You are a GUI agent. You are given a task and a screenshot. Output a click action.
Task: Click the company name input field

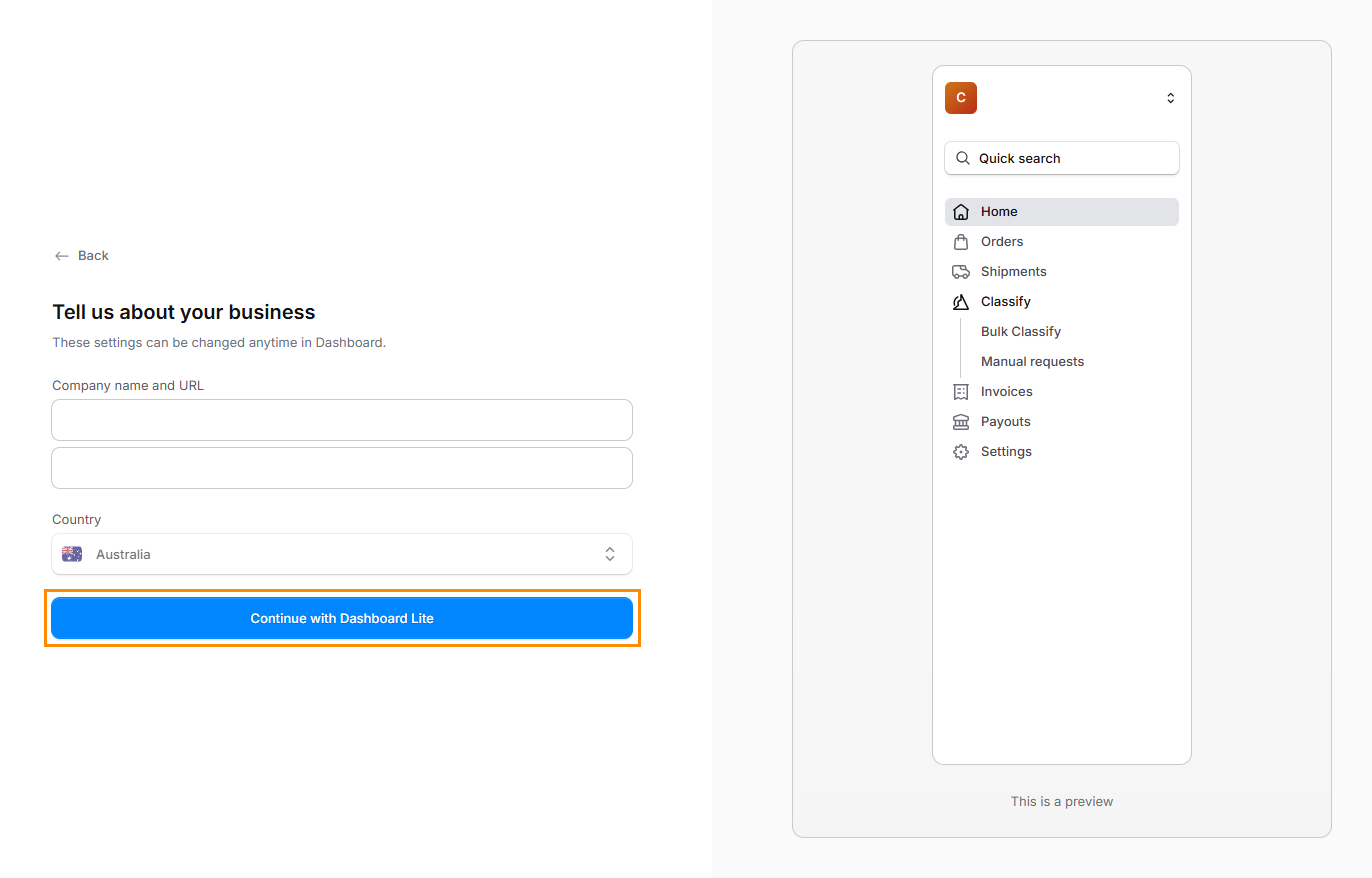click(x=341, y=420)
